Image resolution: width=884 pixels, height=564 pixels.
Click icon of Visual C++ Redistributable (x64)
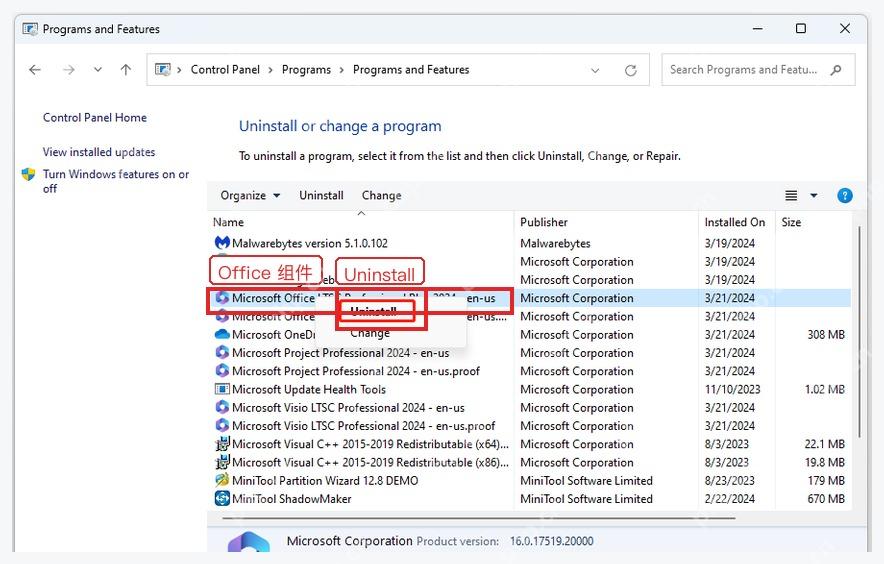pos(222,444)
